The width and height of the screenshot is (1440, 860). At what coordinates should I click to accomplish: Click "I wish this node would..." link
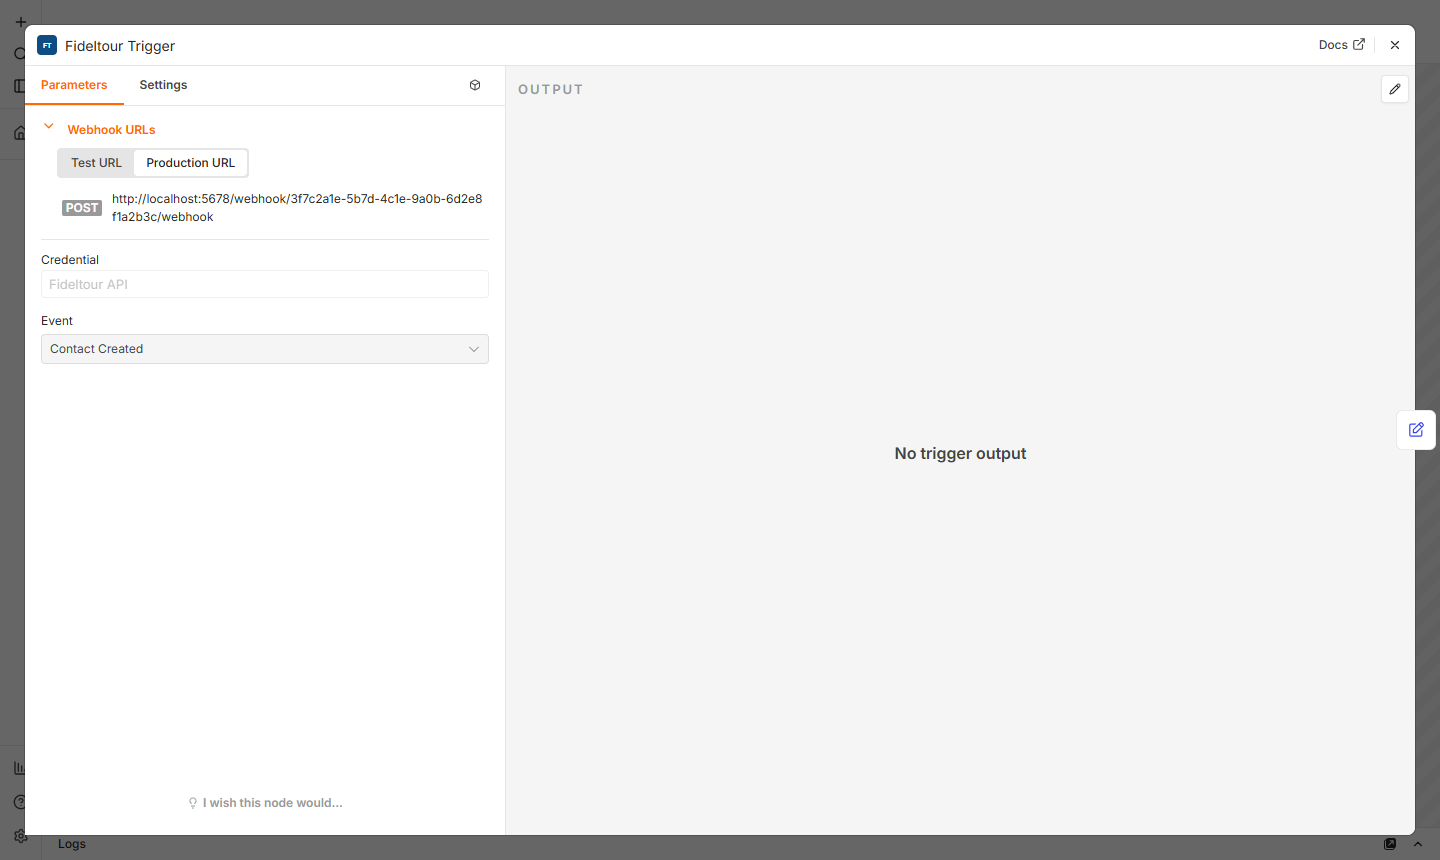point(273,803)
